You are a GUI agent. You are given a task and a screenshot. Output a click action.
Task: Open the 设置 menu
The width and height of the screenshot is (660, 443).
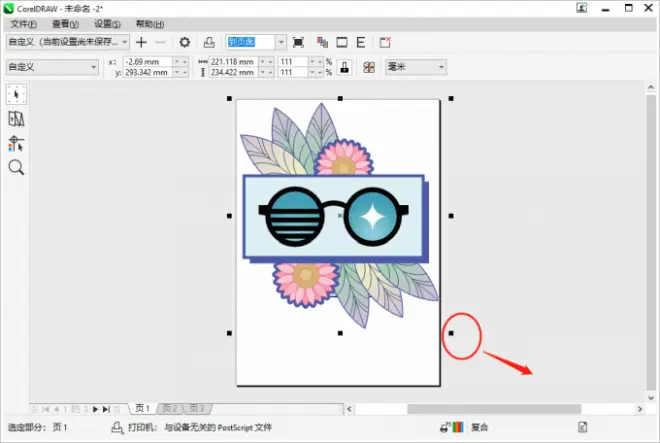(107, 24)
